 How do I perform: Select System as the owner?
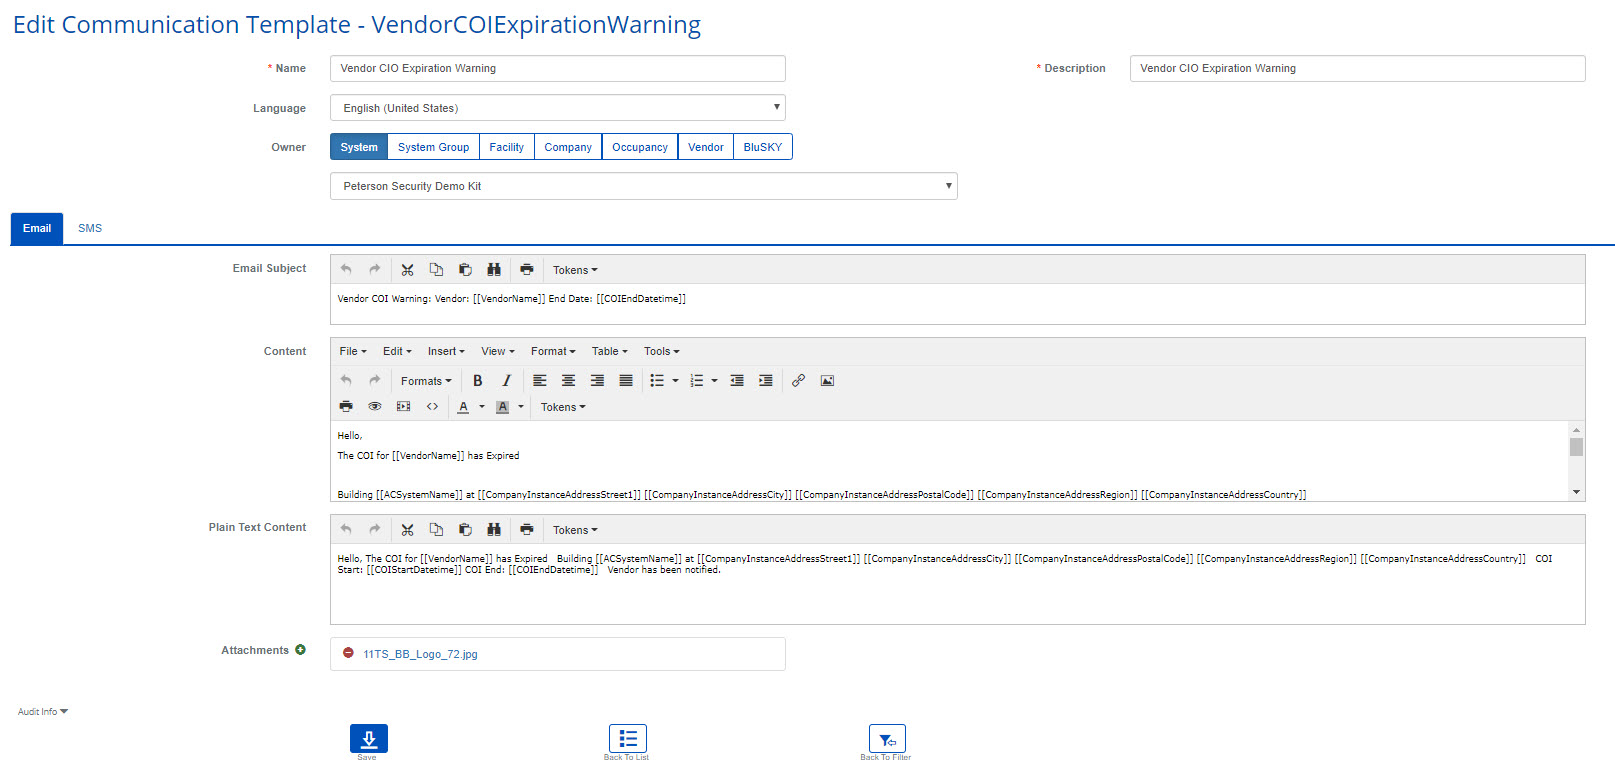359,147
